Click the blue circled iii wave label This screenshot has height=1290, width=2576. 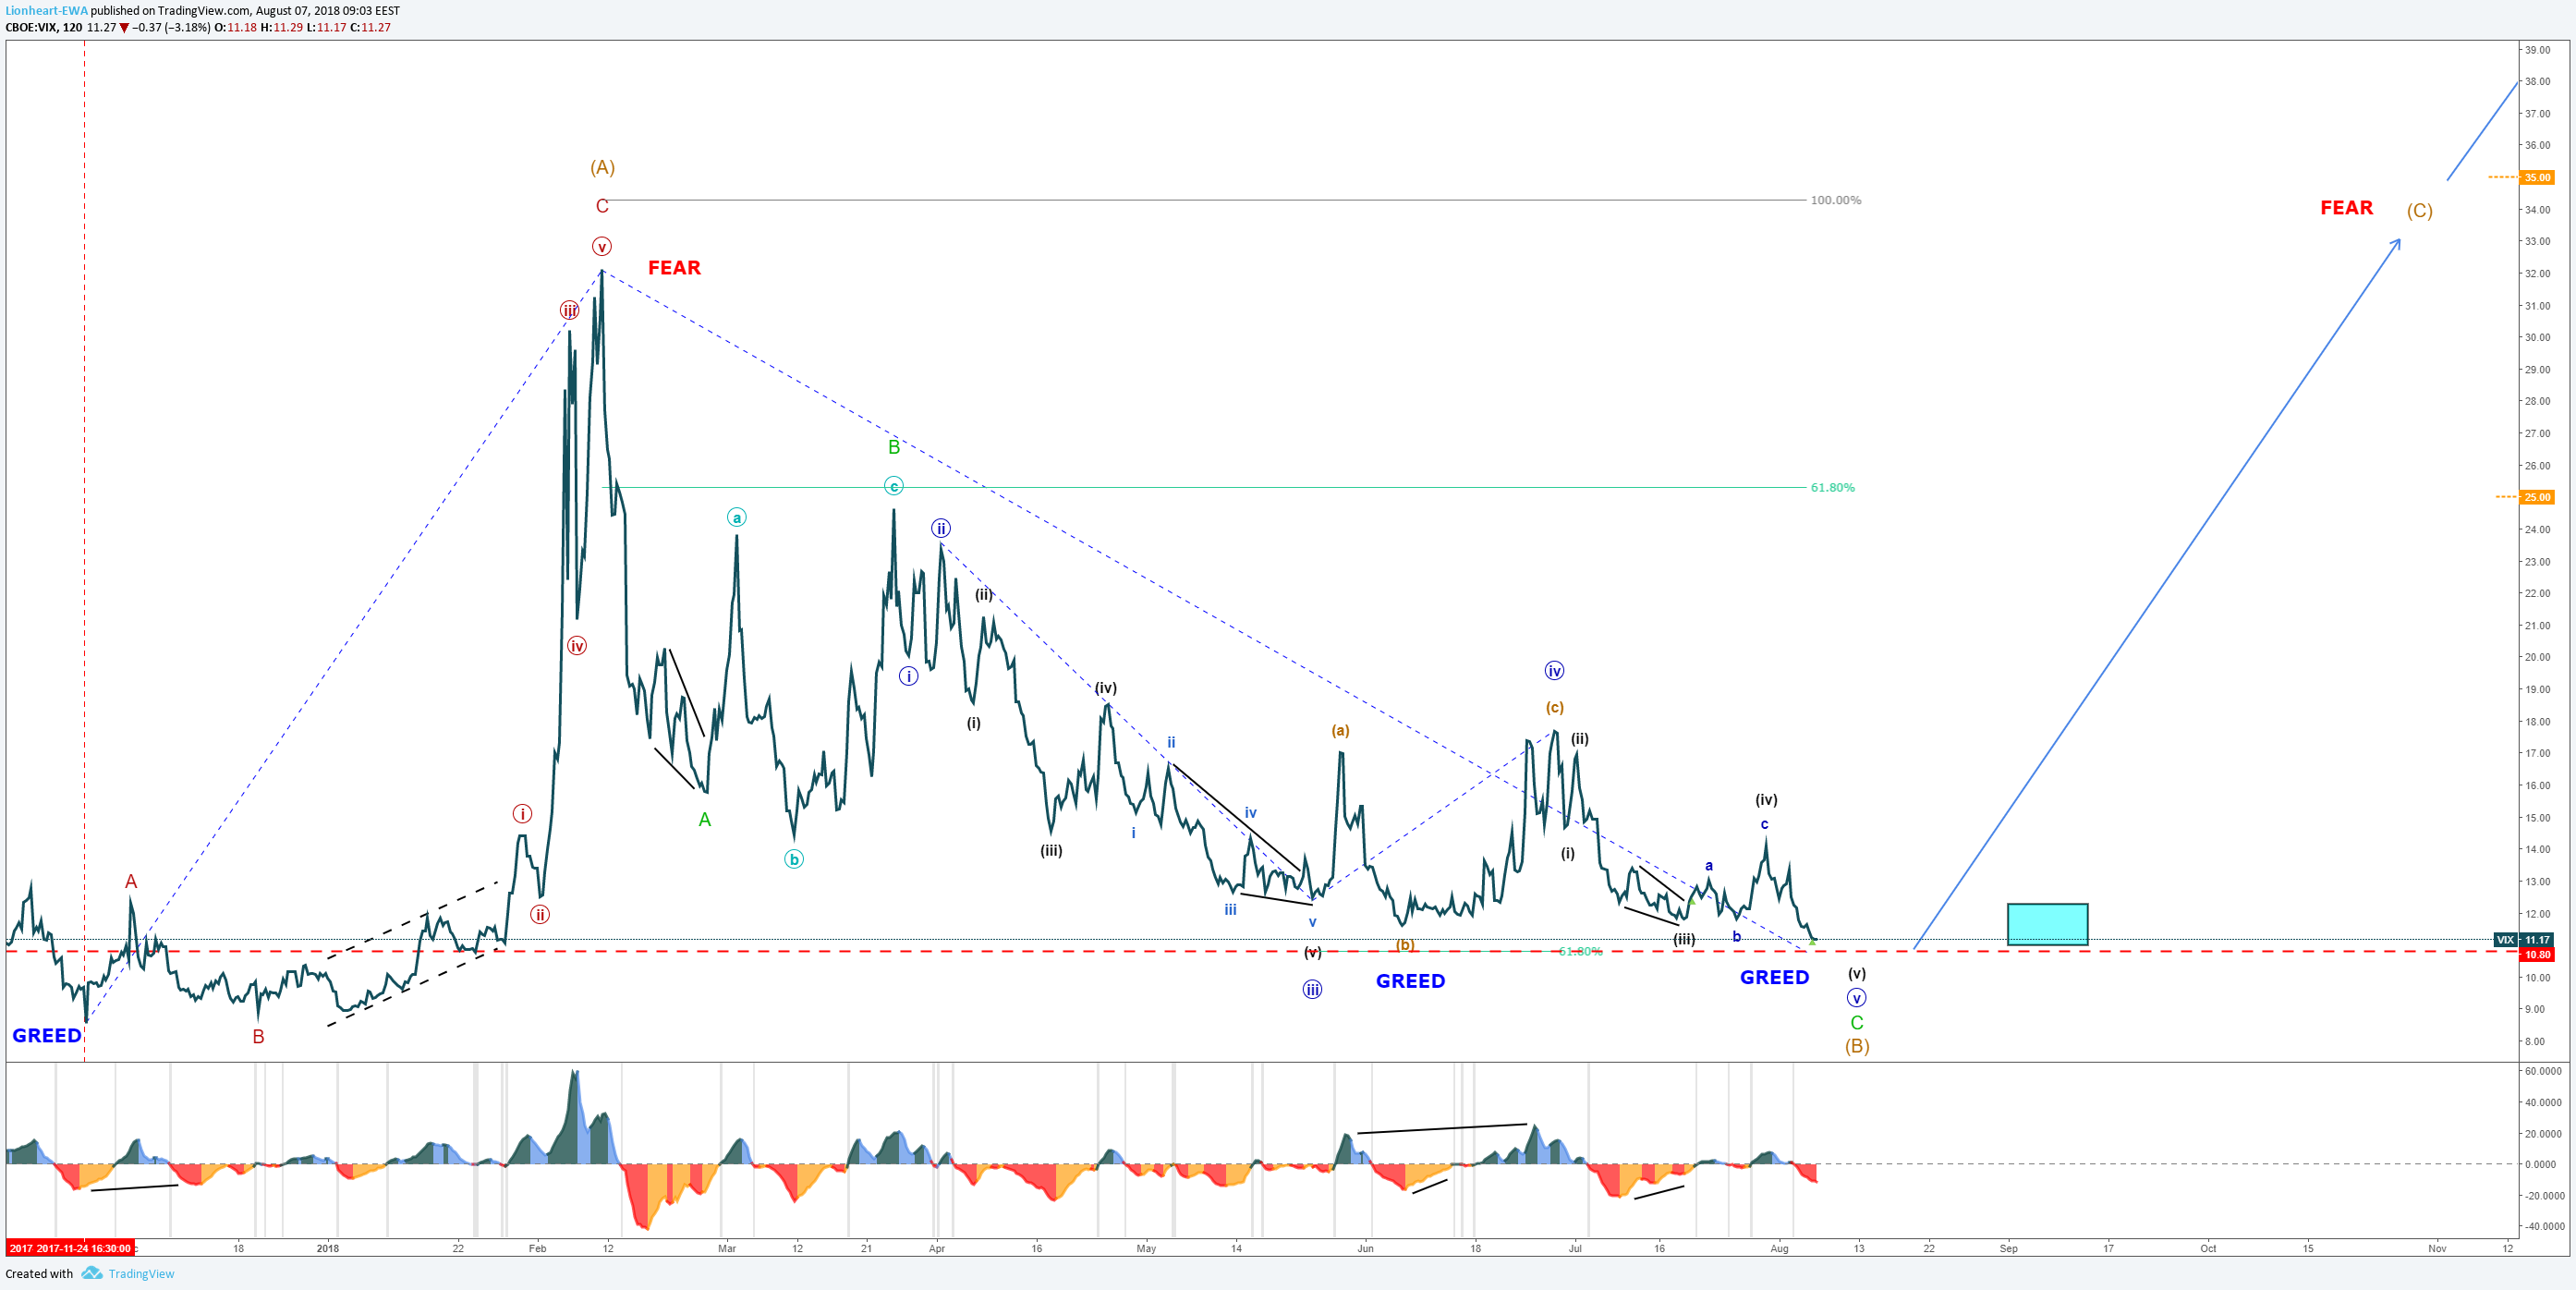click(x=1312, y=989)
